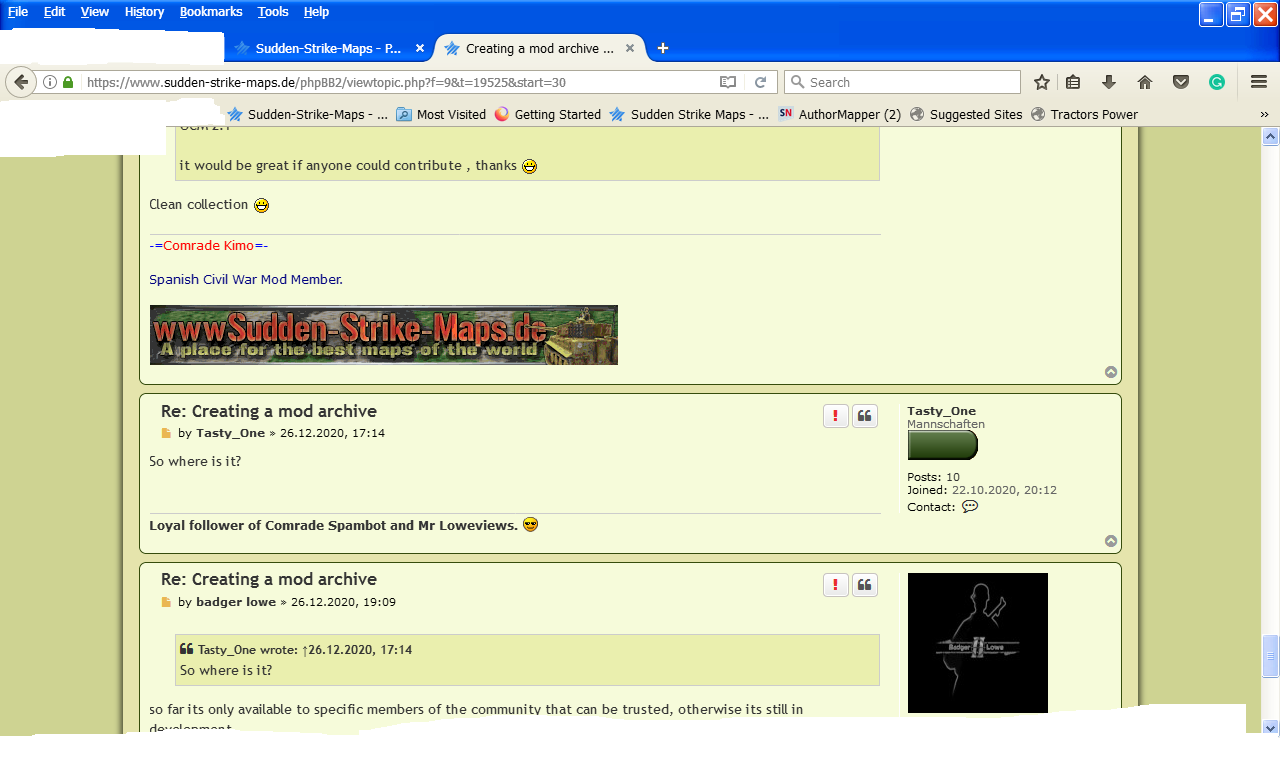Open the Pocket save icon
This screenshot has height=768, width=1280.
(x=1181, y=82)
